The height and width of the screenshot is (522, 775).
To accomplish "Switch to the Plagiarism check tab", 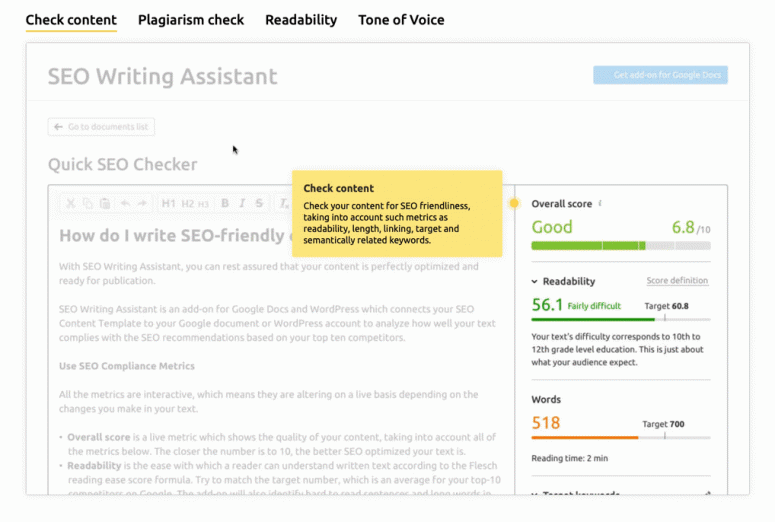I will pyautogui.click(x=191, y=20).
